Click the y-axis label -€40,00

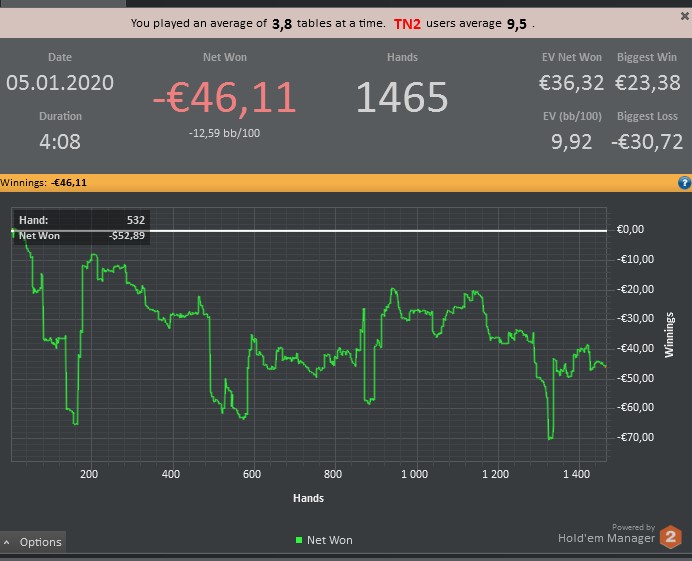click(636, 348)
